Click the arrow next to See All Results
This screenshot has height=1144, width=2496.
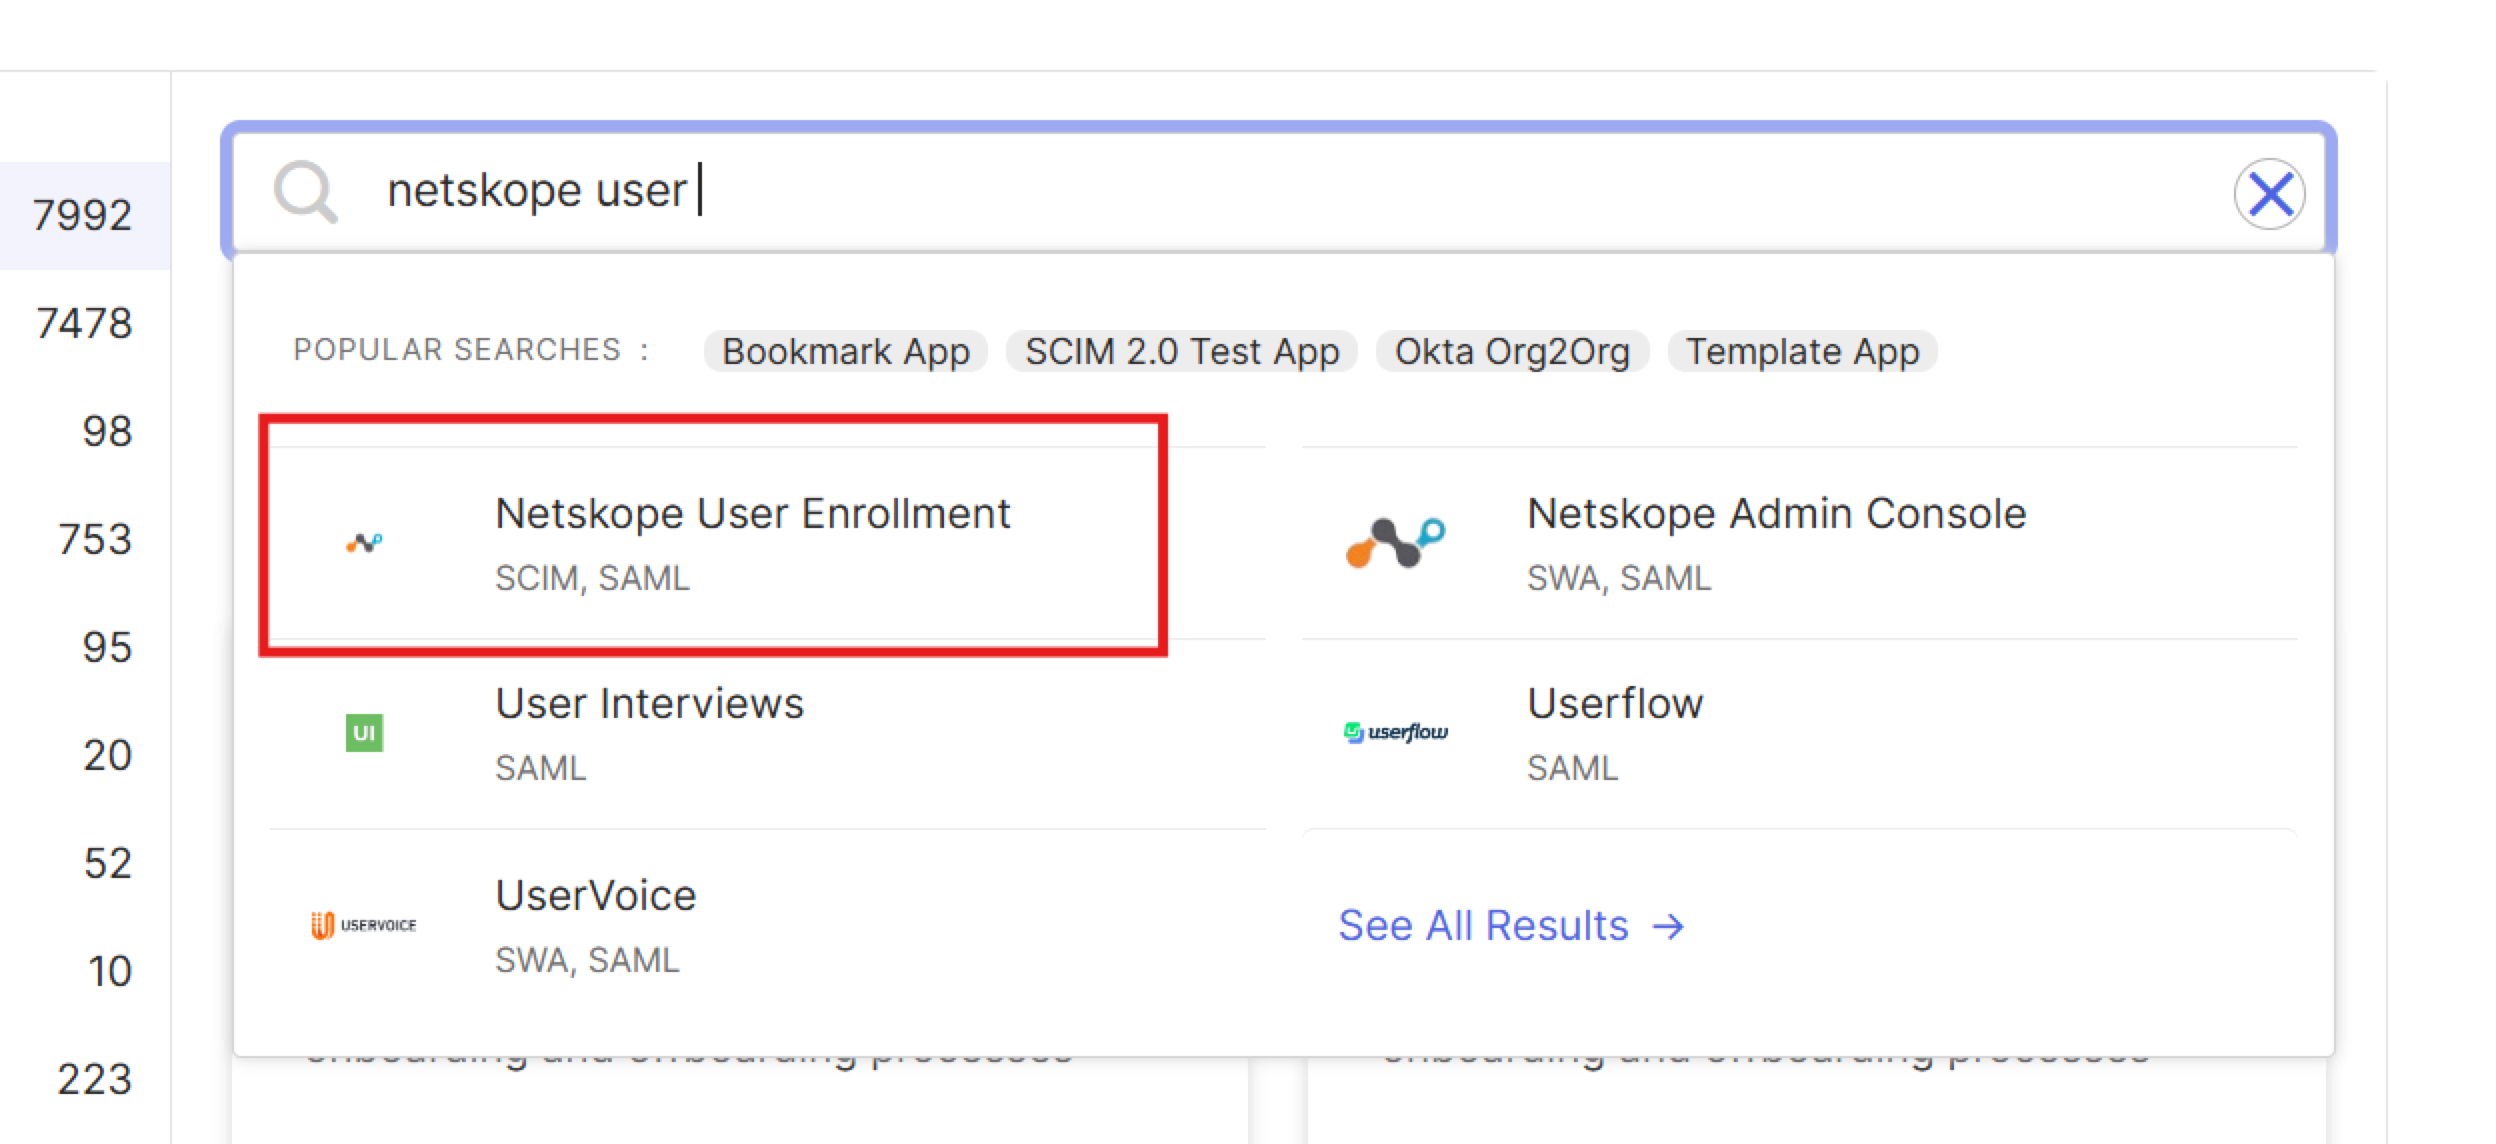point(1668,927)
